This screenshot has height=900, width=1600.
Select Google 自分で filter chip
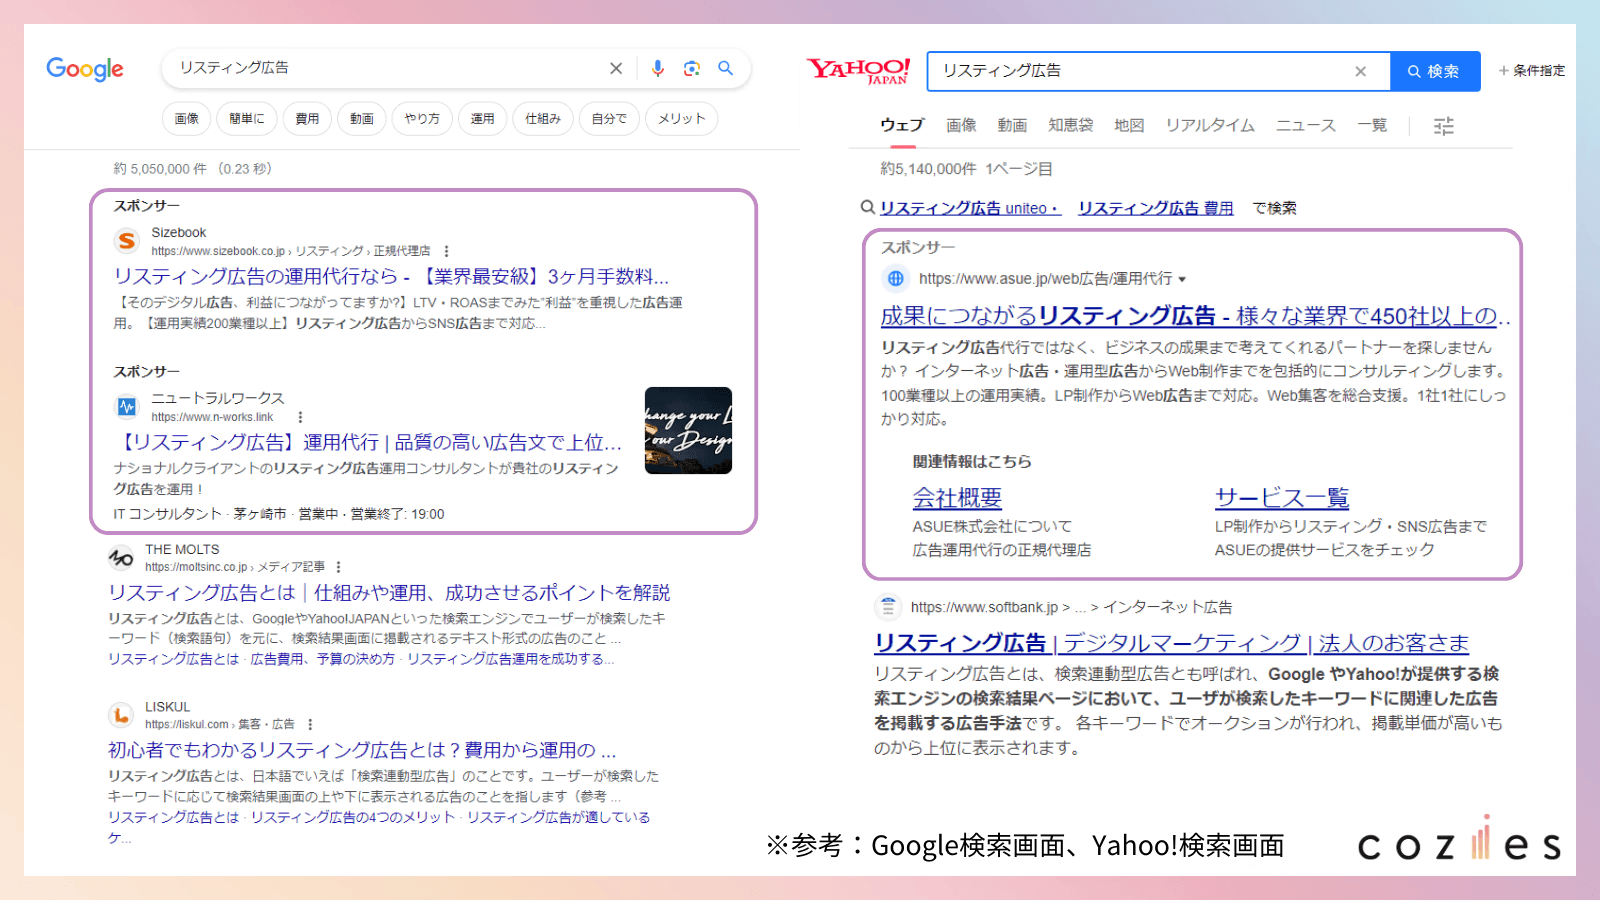coord(609,118)
